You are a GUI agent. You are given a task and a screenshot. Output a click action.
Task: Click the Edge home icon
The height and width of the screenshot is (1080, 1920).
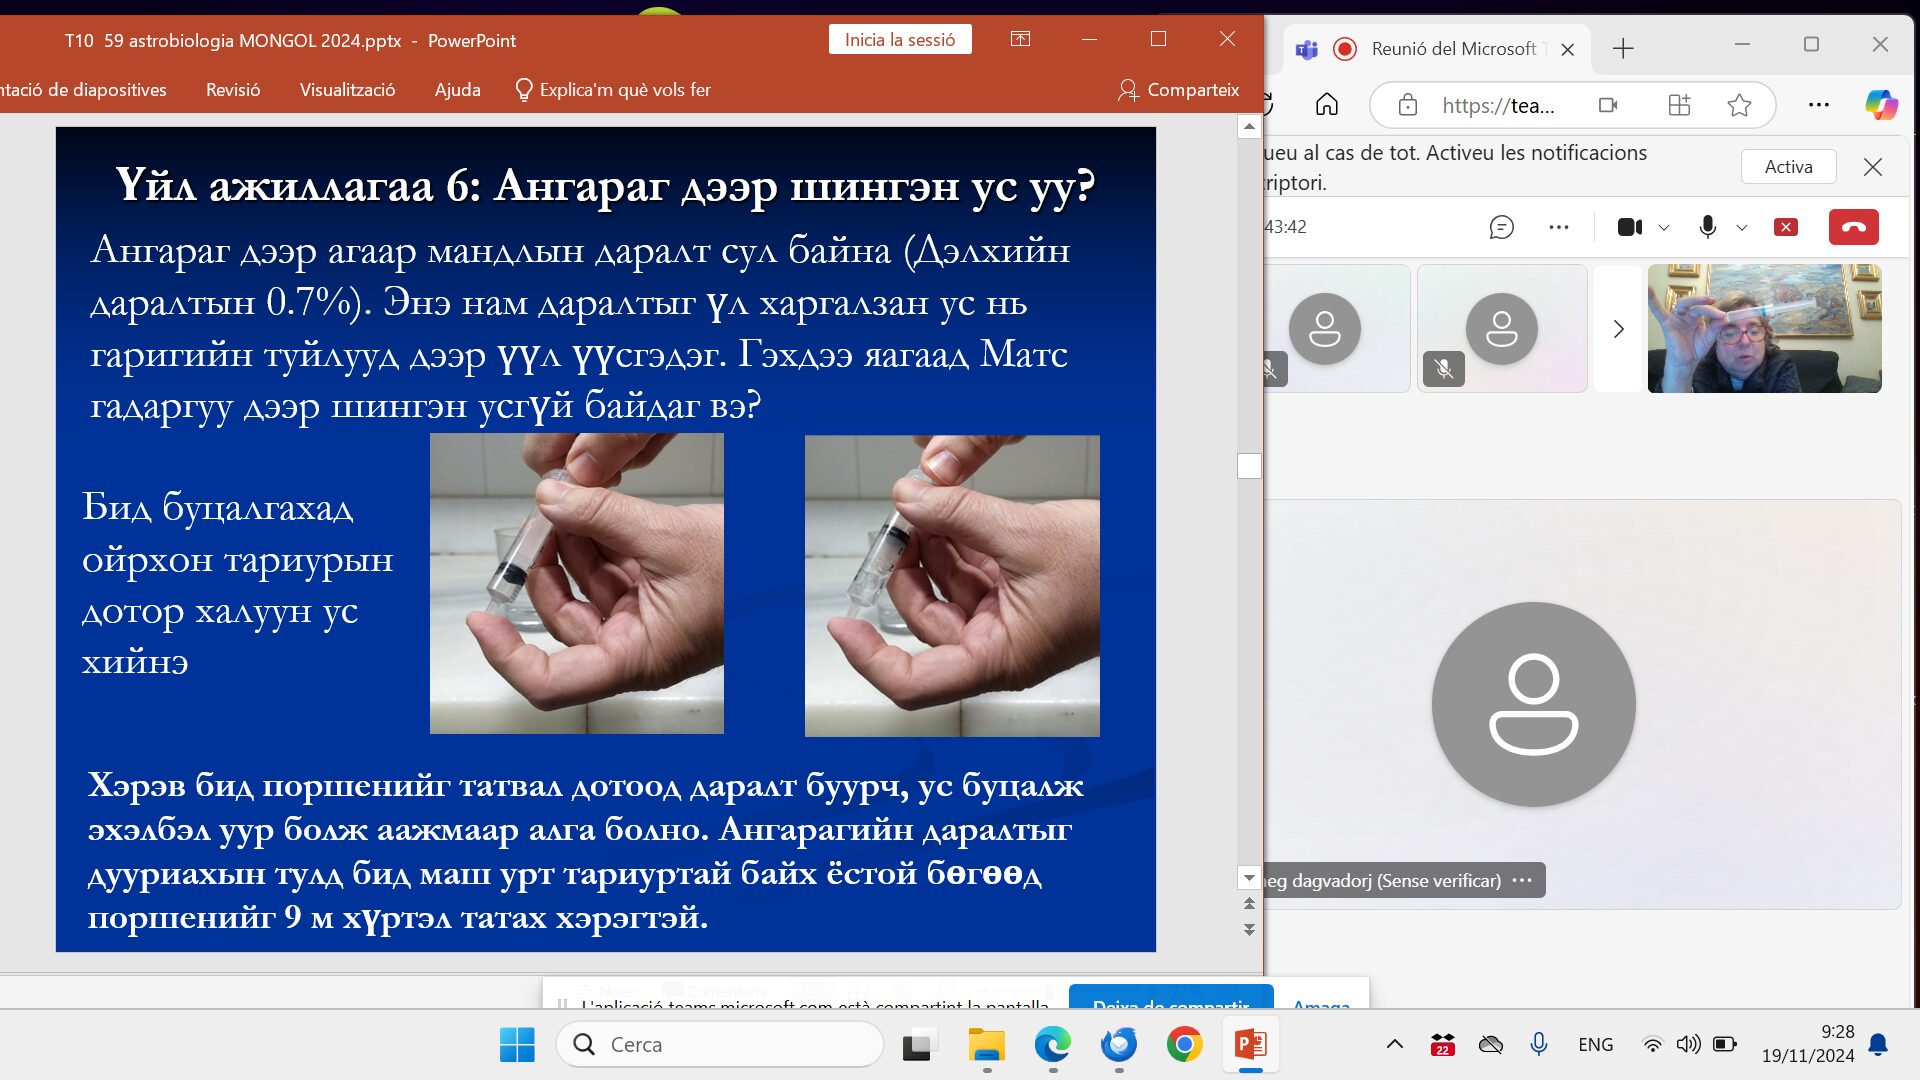[1327, 105]
